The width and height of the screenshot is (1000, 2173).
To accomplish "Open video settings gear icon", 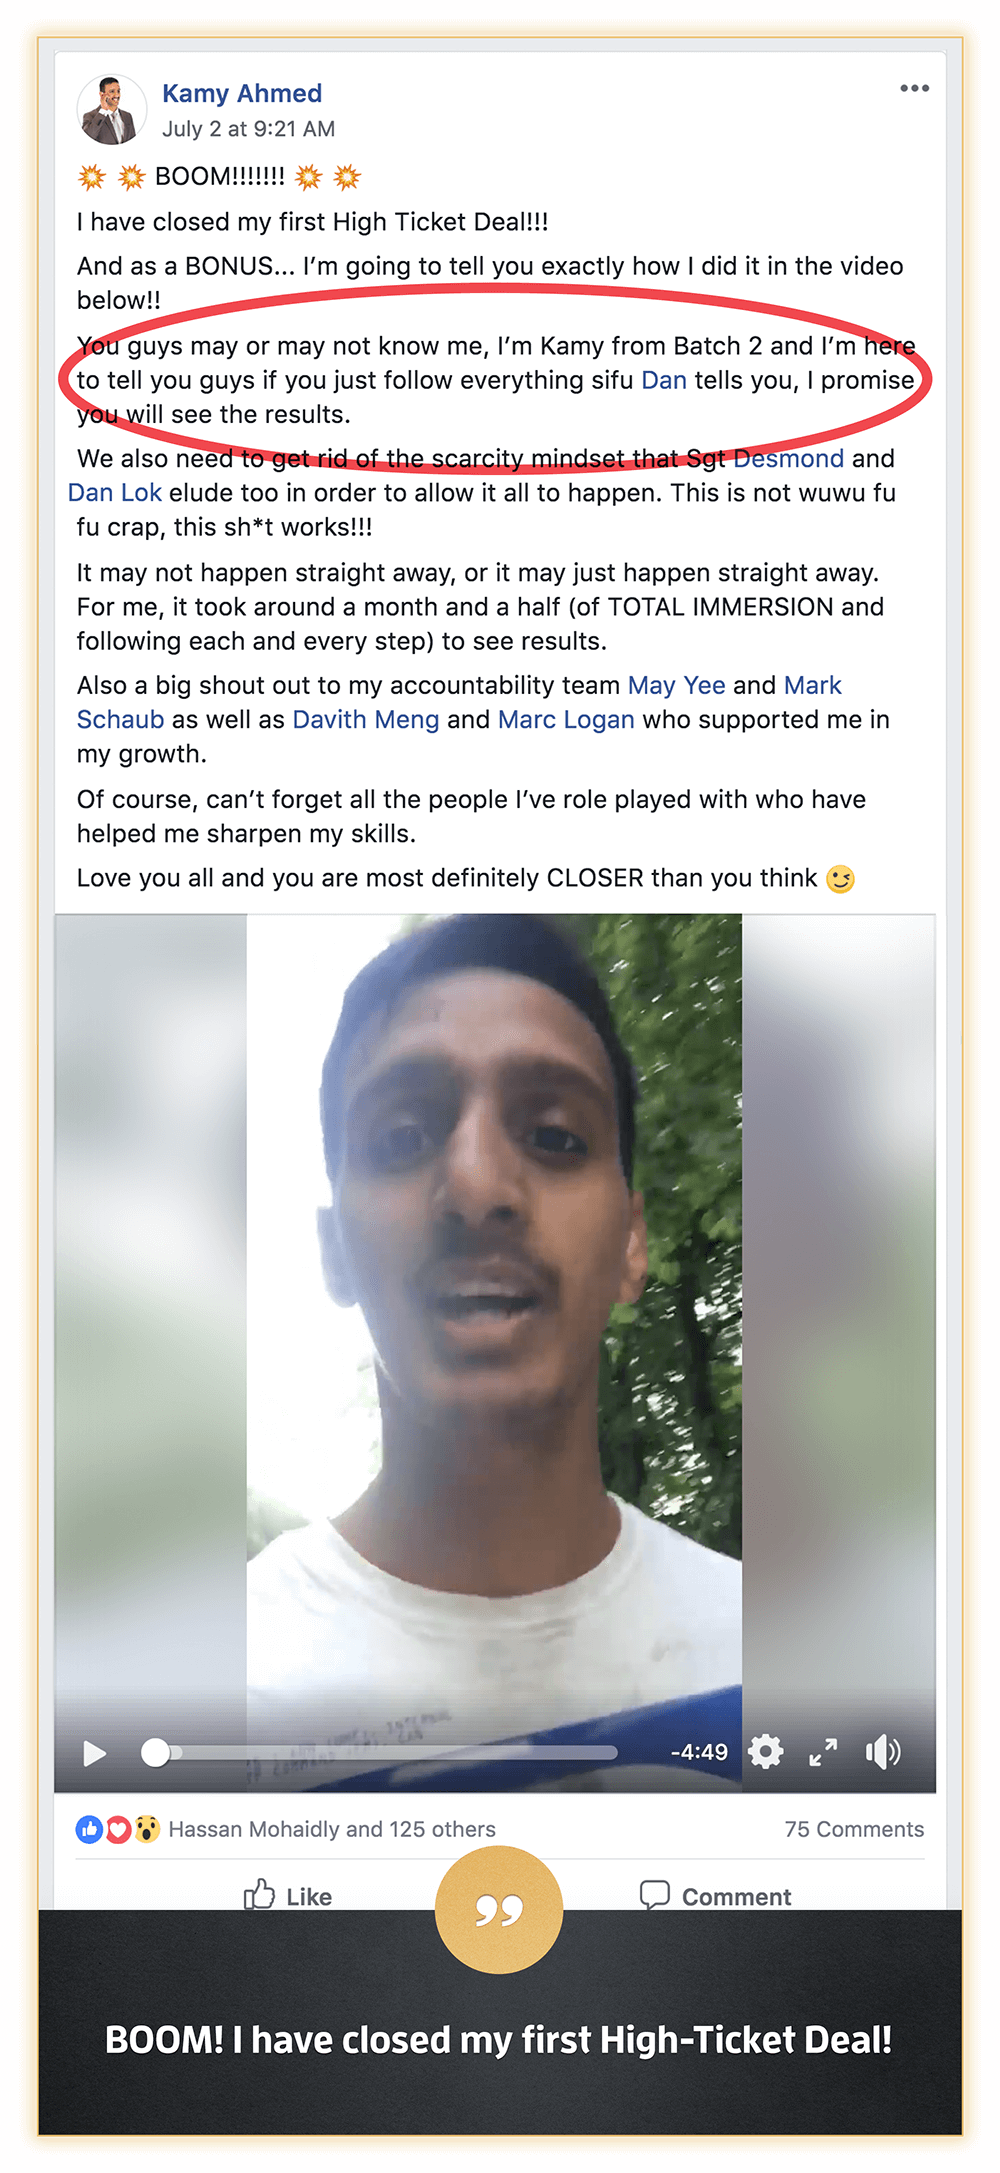I will click(766, 1751).
